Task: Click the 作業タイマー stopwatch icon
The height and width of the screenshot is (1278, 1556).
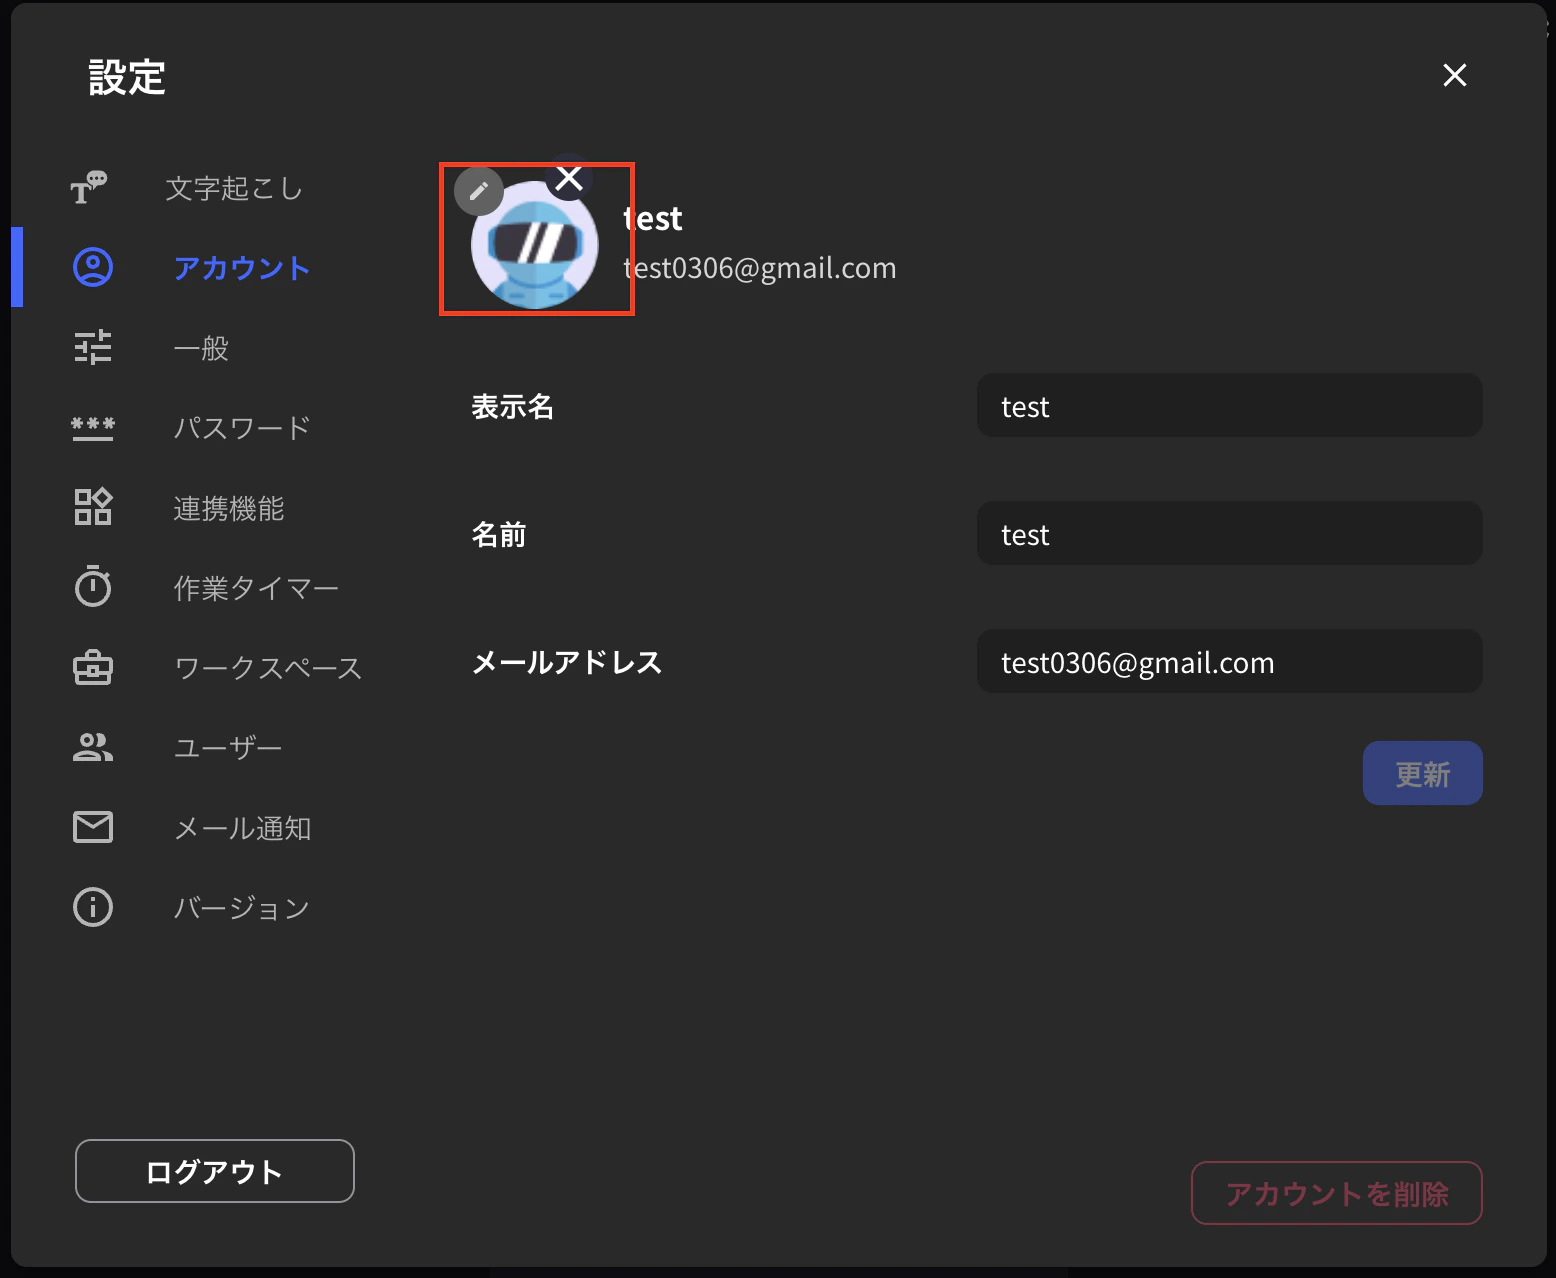Action: (93, 587)
